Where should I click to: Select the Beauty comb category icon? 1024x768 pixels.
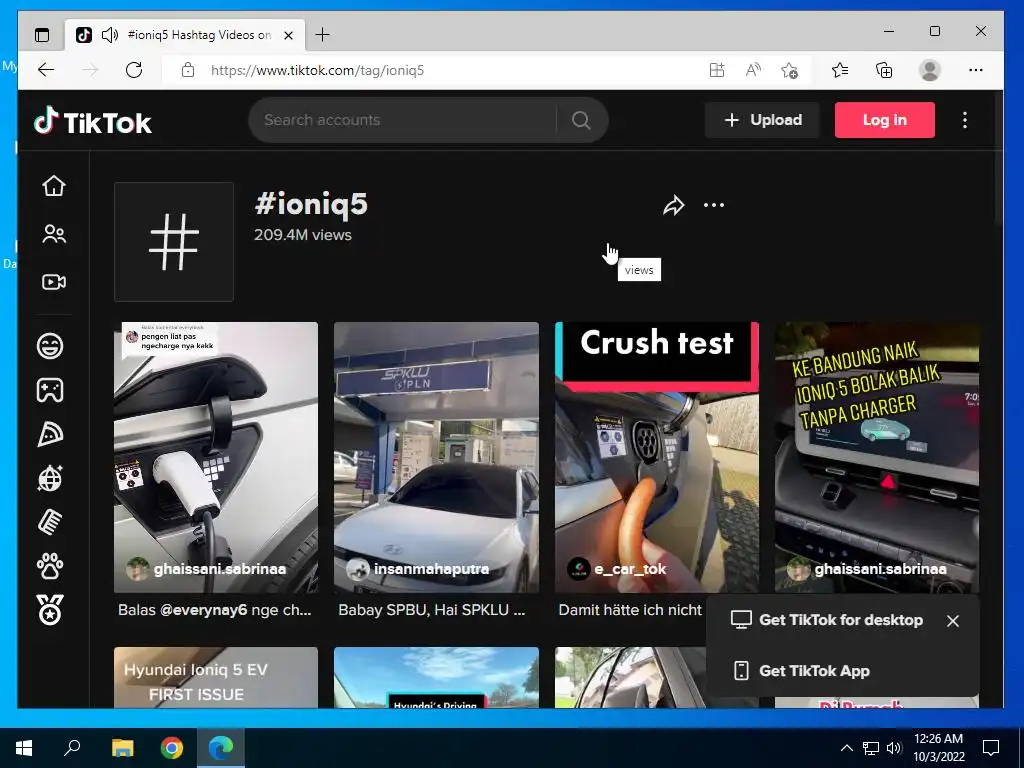coord(50,522)
